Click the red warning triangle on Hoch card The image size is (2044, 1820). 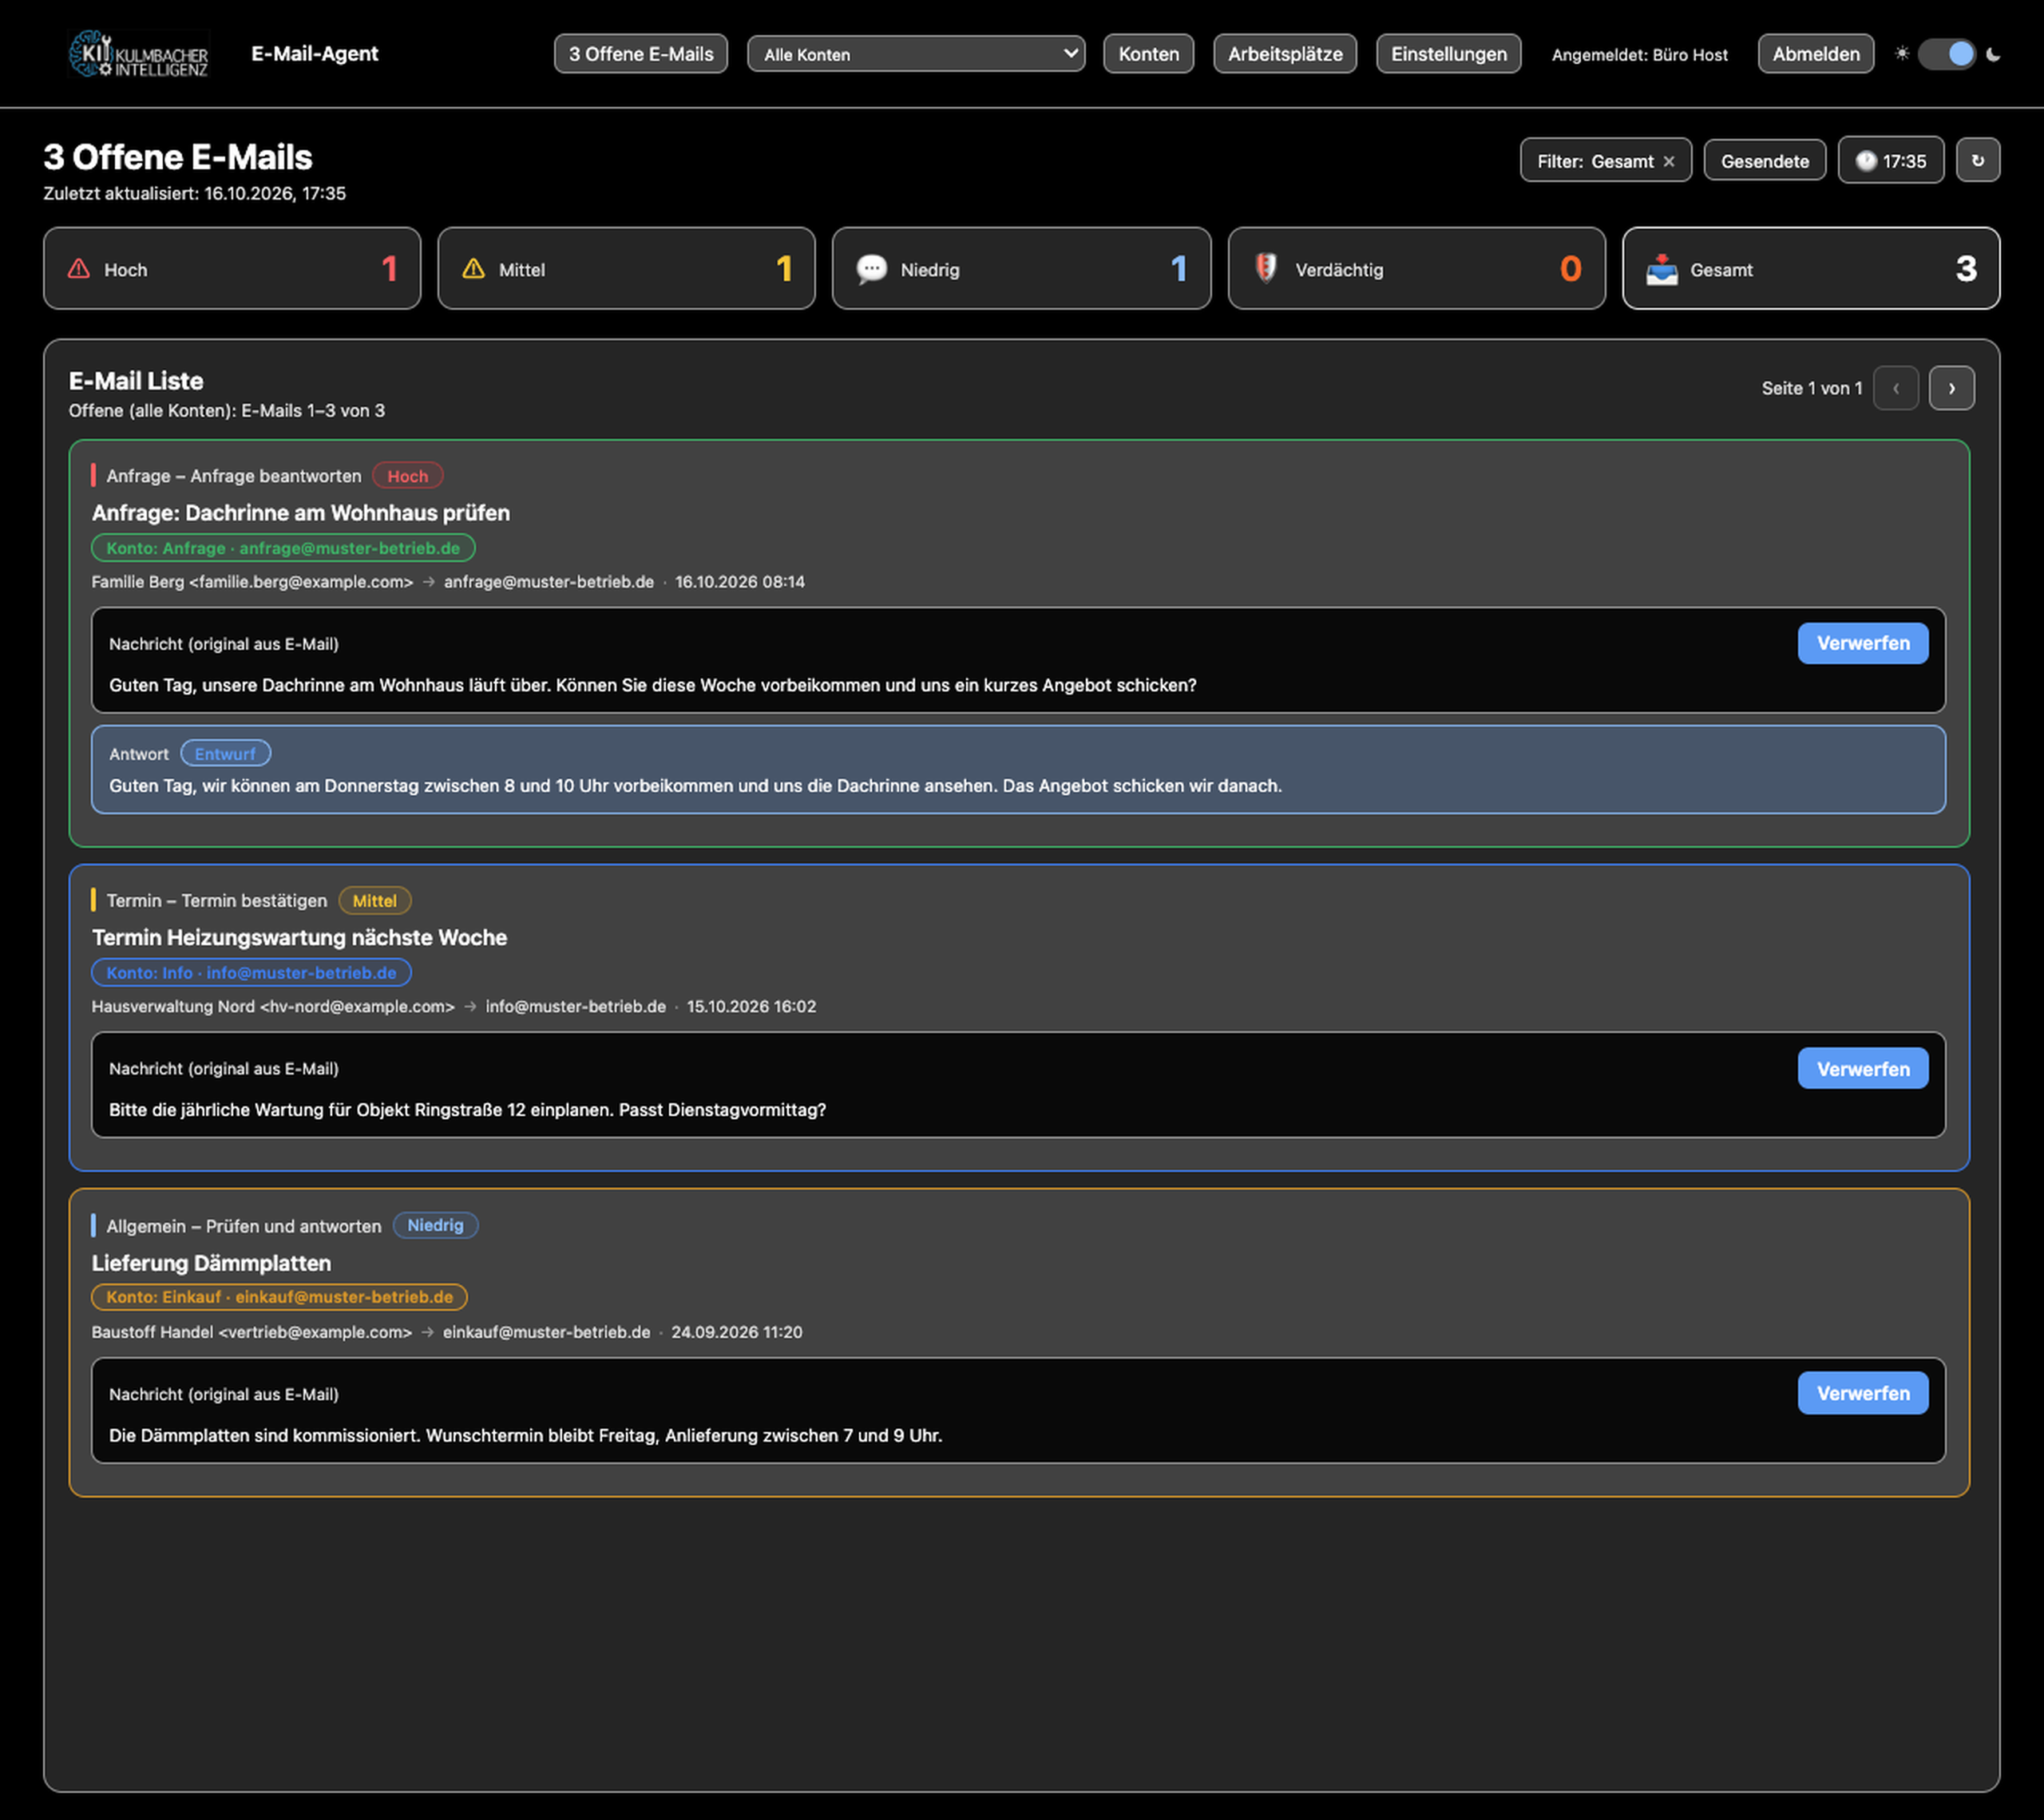pyautogui.click(x=79, y=269)
